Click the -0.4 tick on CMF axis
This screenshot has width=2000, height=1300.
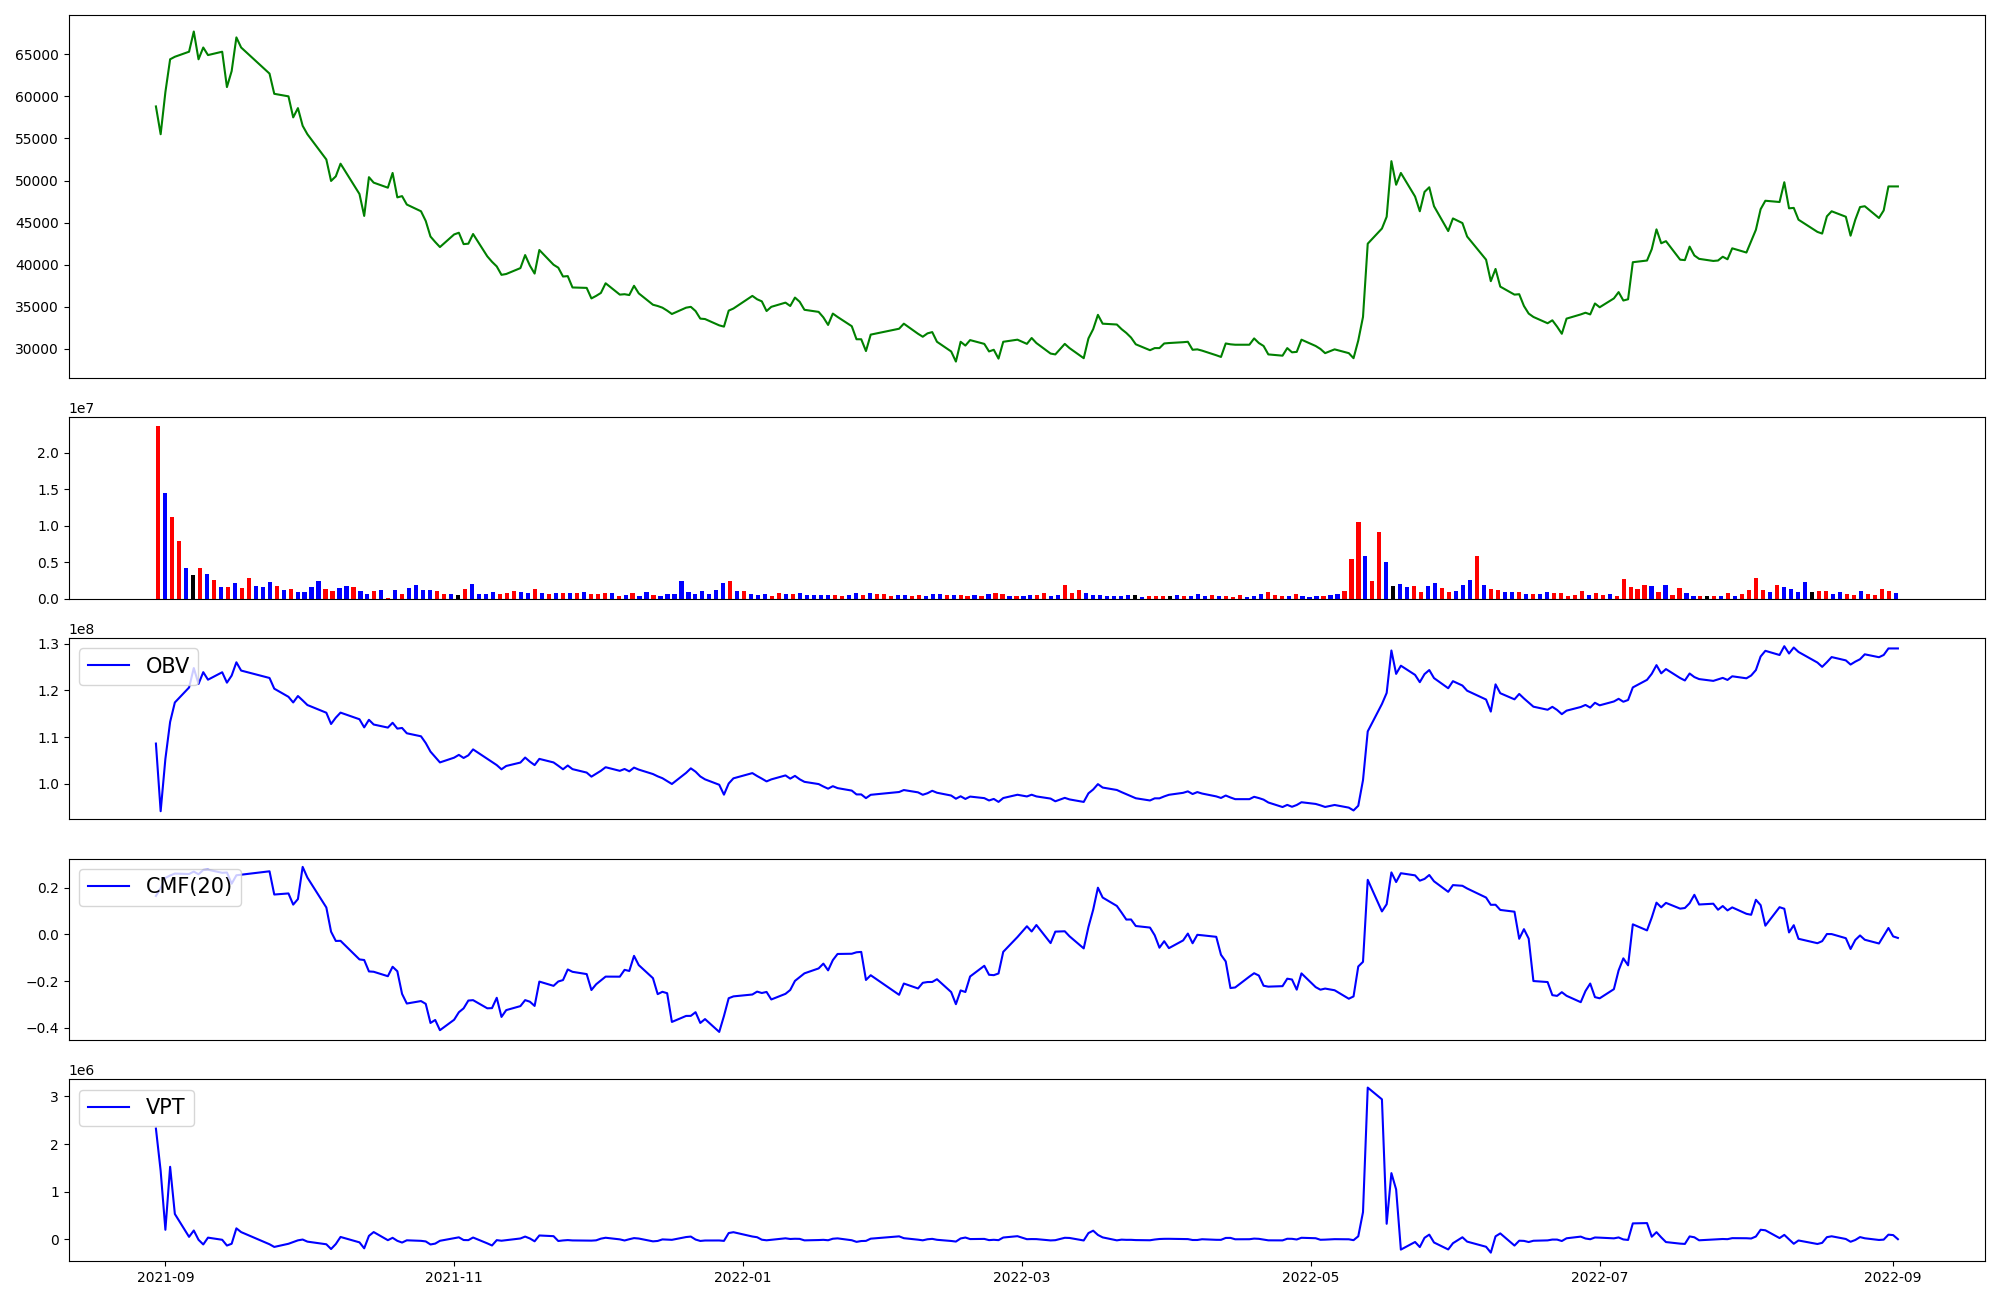(41, 1029)
